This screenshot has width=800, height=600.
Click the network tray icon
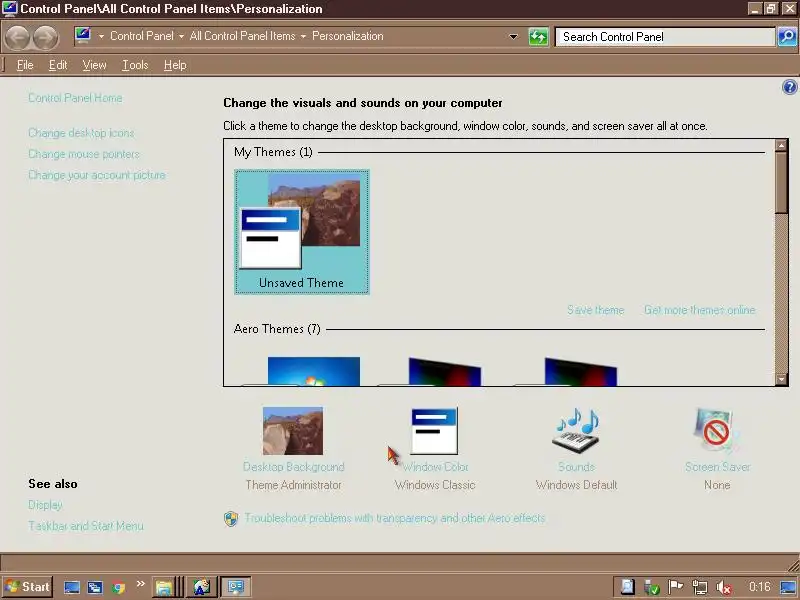pos(700,587)
